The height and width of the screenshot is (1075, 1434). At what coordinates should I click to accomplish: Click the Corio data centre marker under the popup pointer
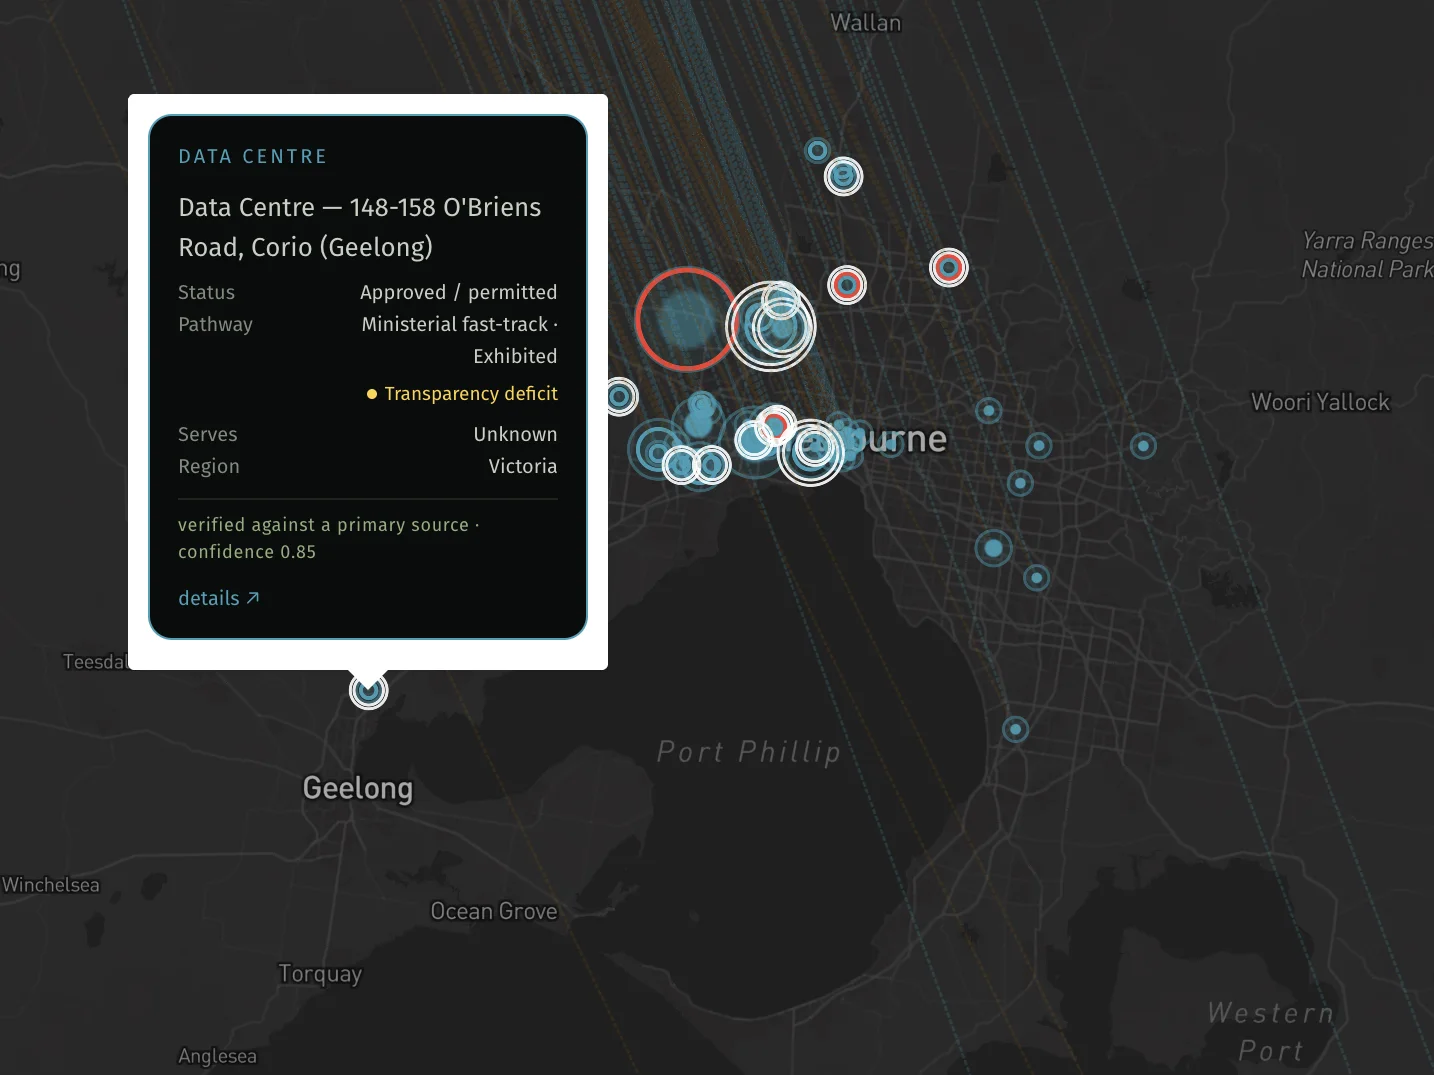[369, 690]
